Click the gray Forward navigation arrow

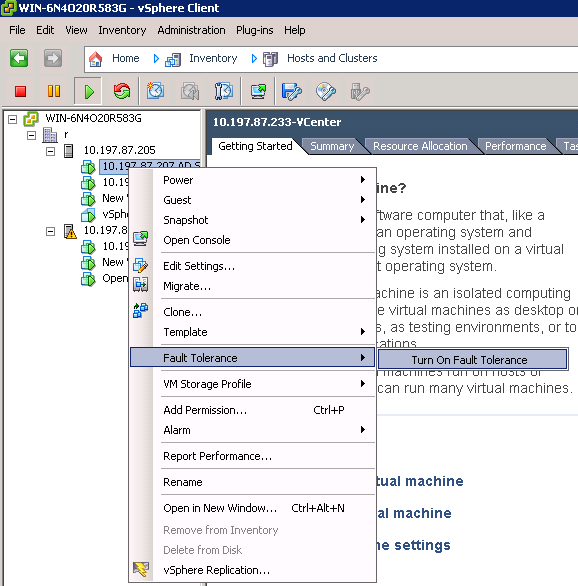[x=53, y=58]
